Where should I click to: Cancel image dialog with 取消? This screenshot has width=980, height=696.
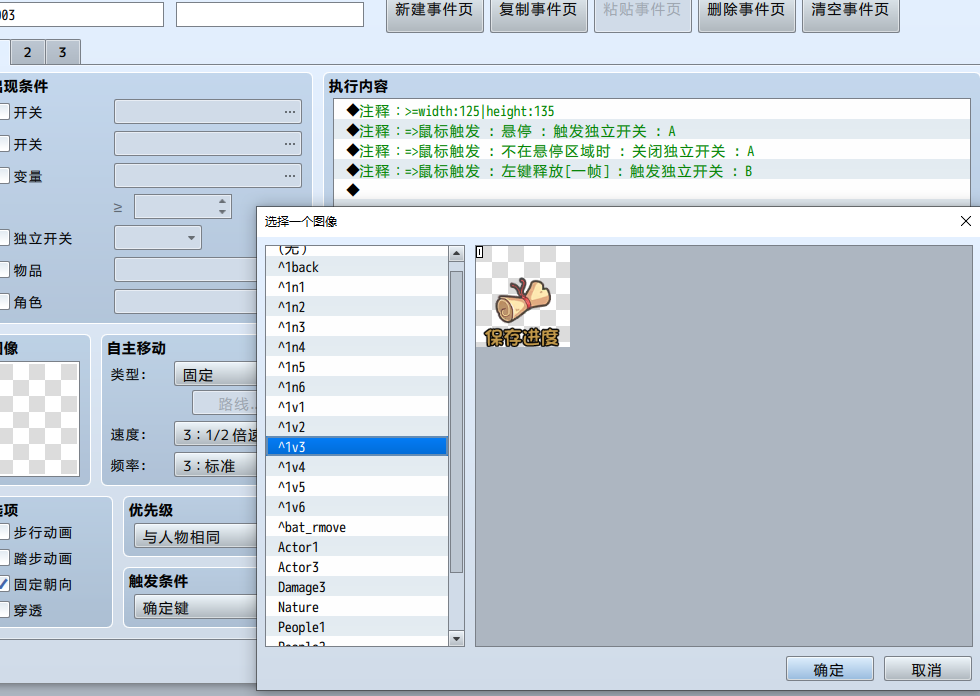(x=927, y=669)
